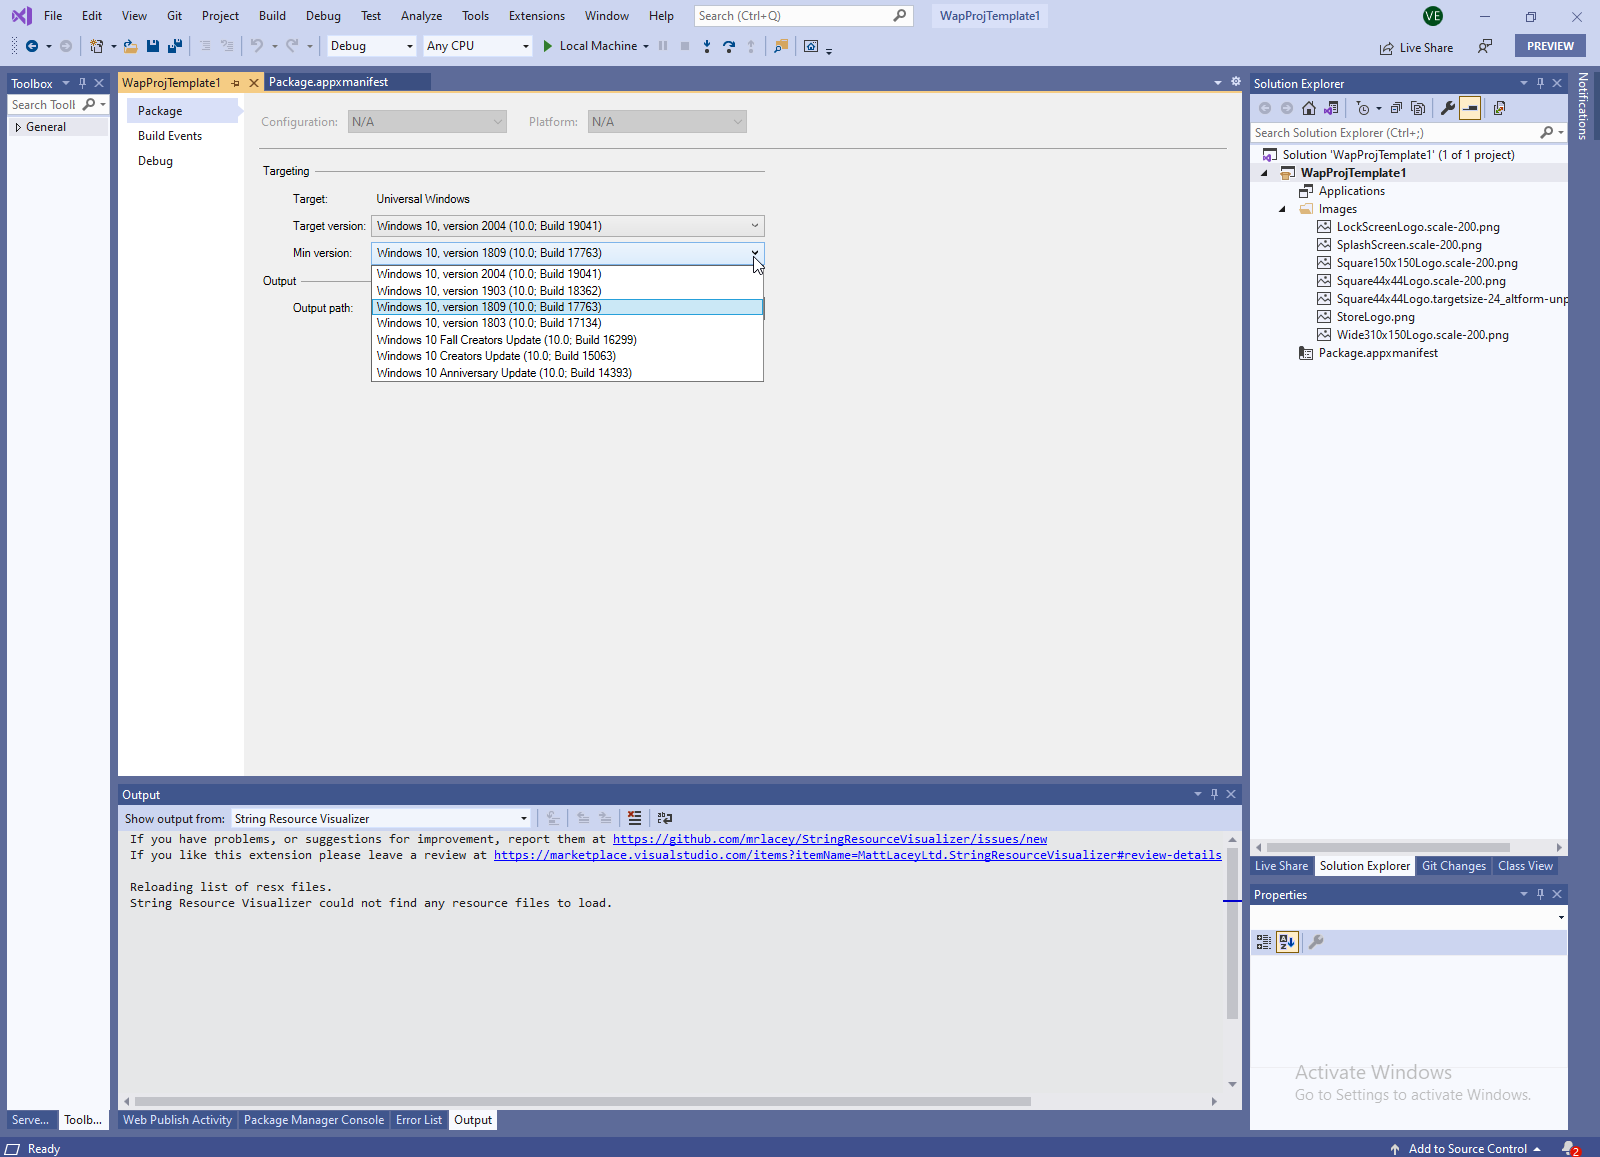The width and height of the screenshot is (1600, 1157).
Task: Click the Save All icon
Action: [175, 46]
